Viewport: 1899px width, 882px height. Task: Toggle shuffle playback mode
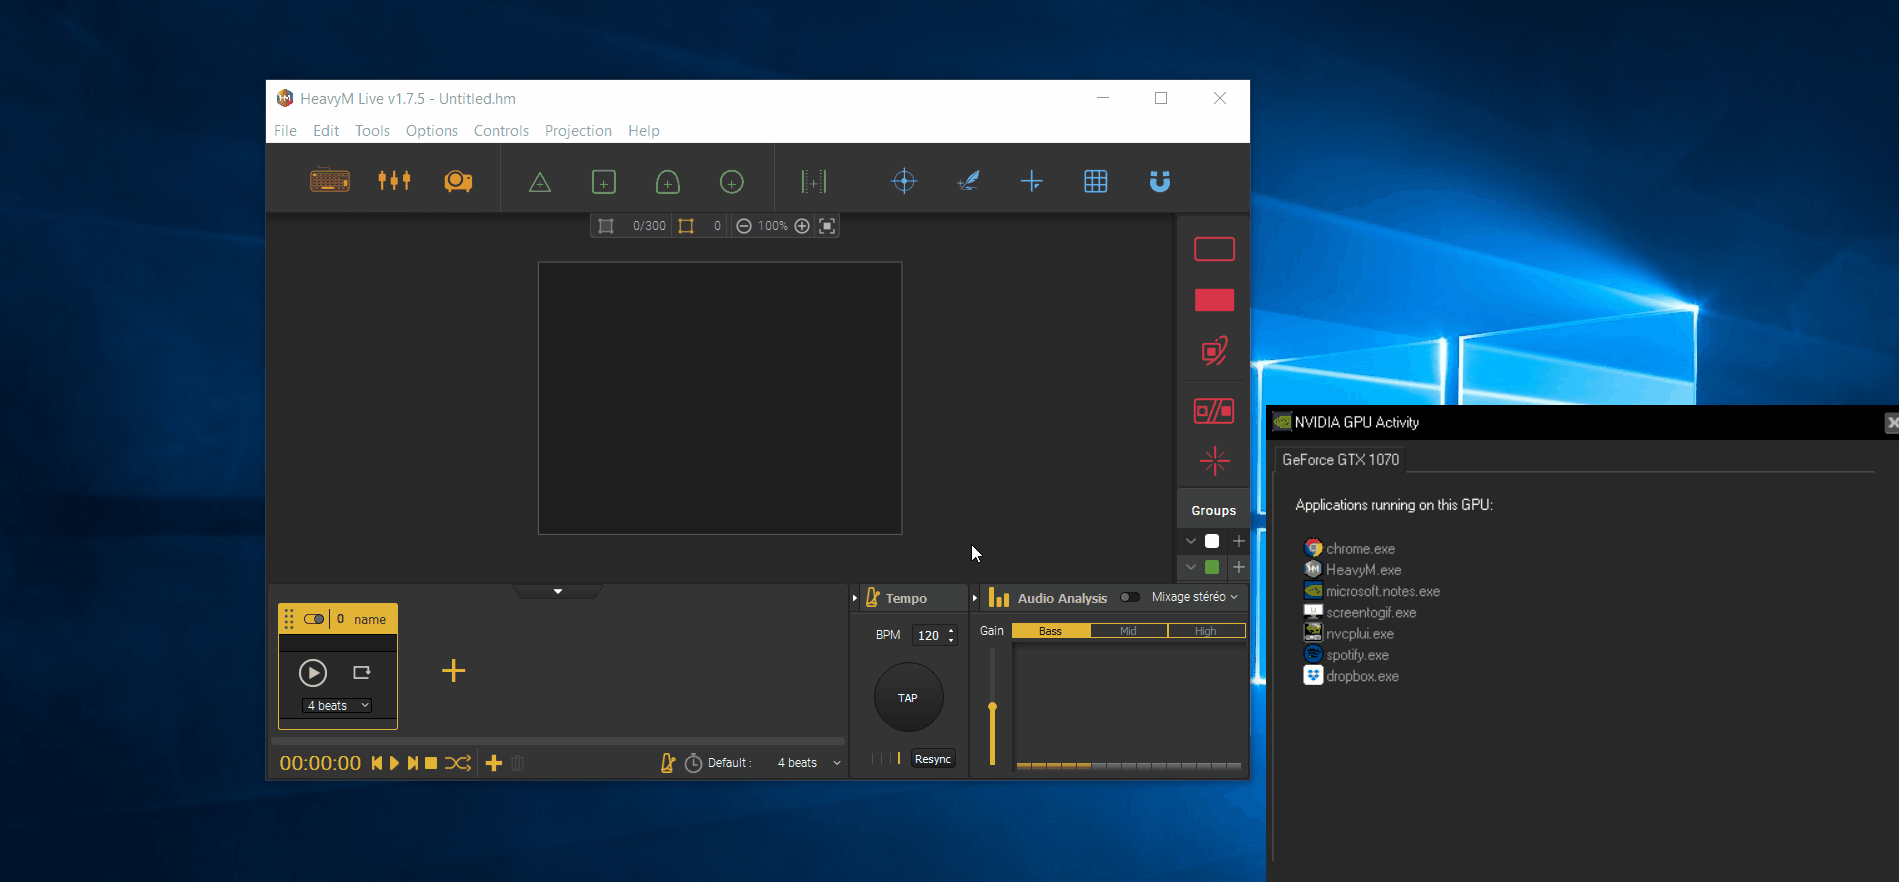(x=457, y=763)
